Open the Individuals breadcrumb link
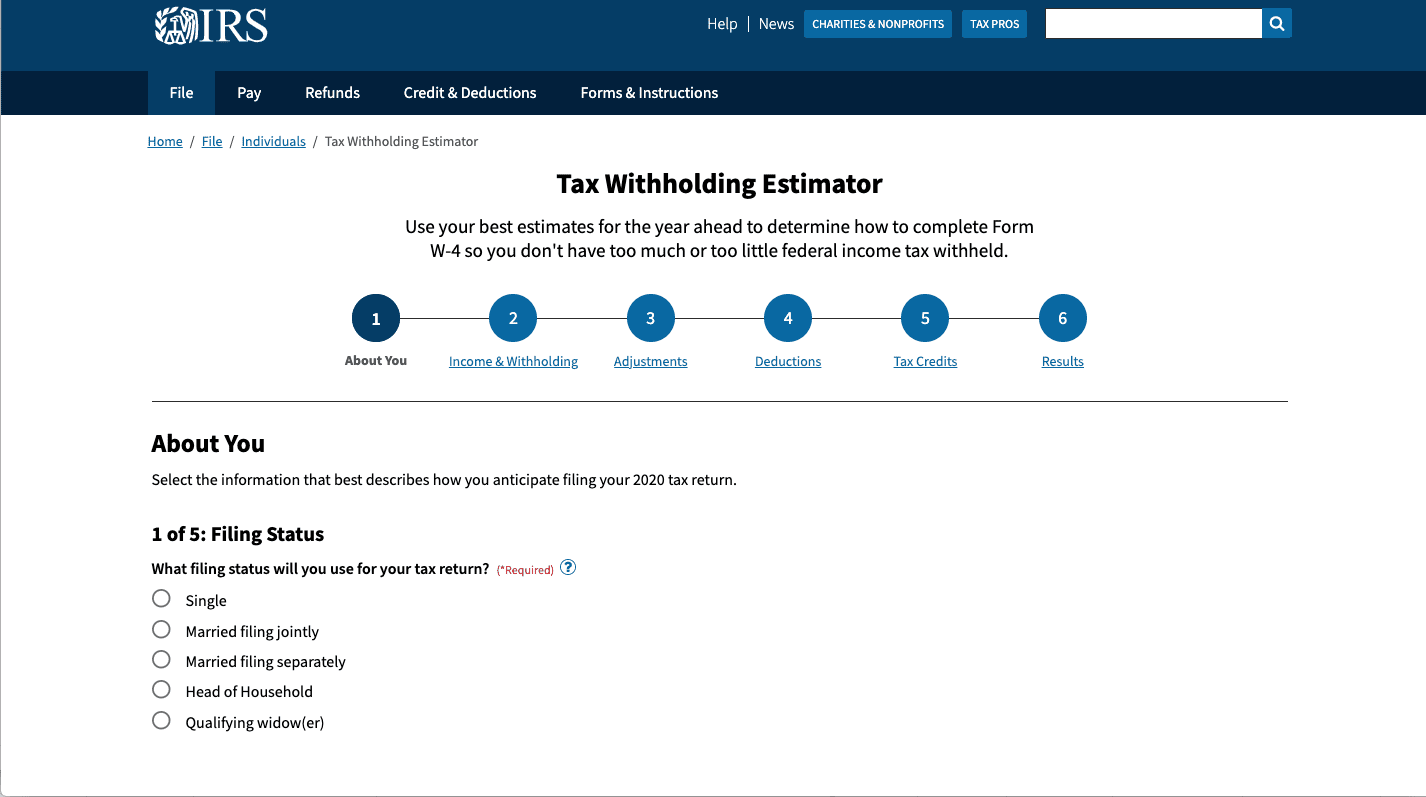 [273, 141]
